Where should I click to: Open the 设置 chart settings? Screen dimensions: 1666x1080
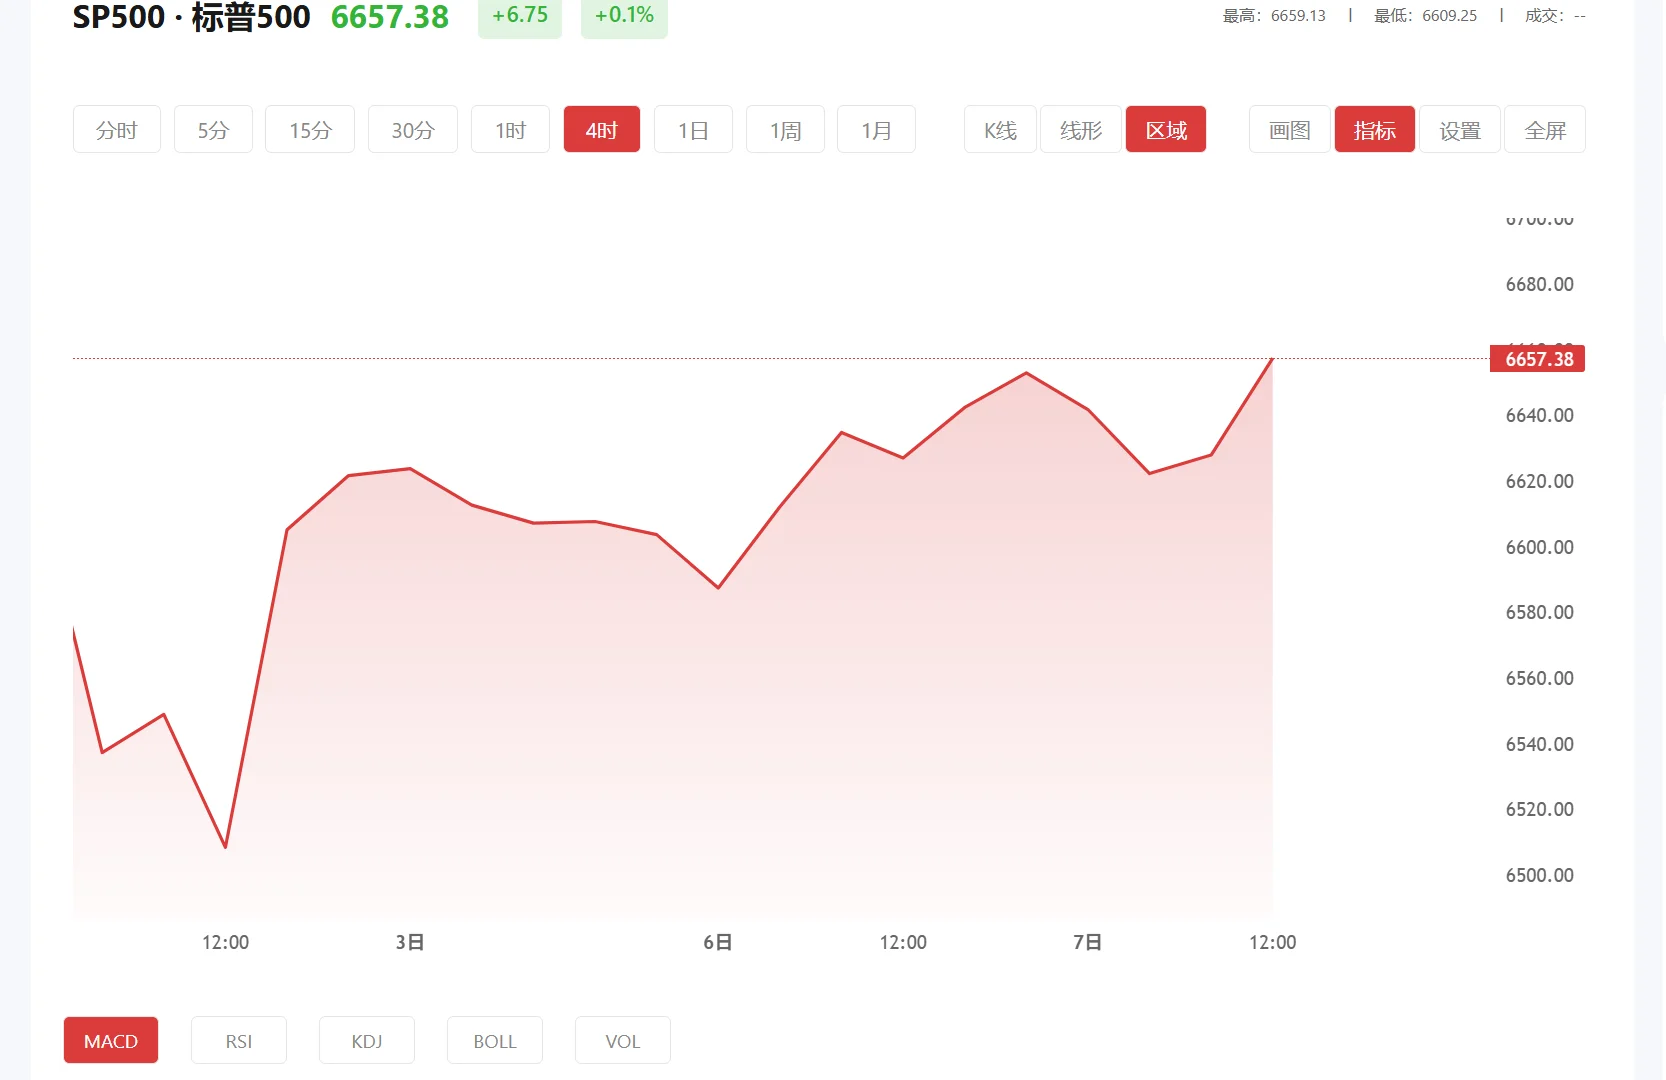tap(1459, 129)
